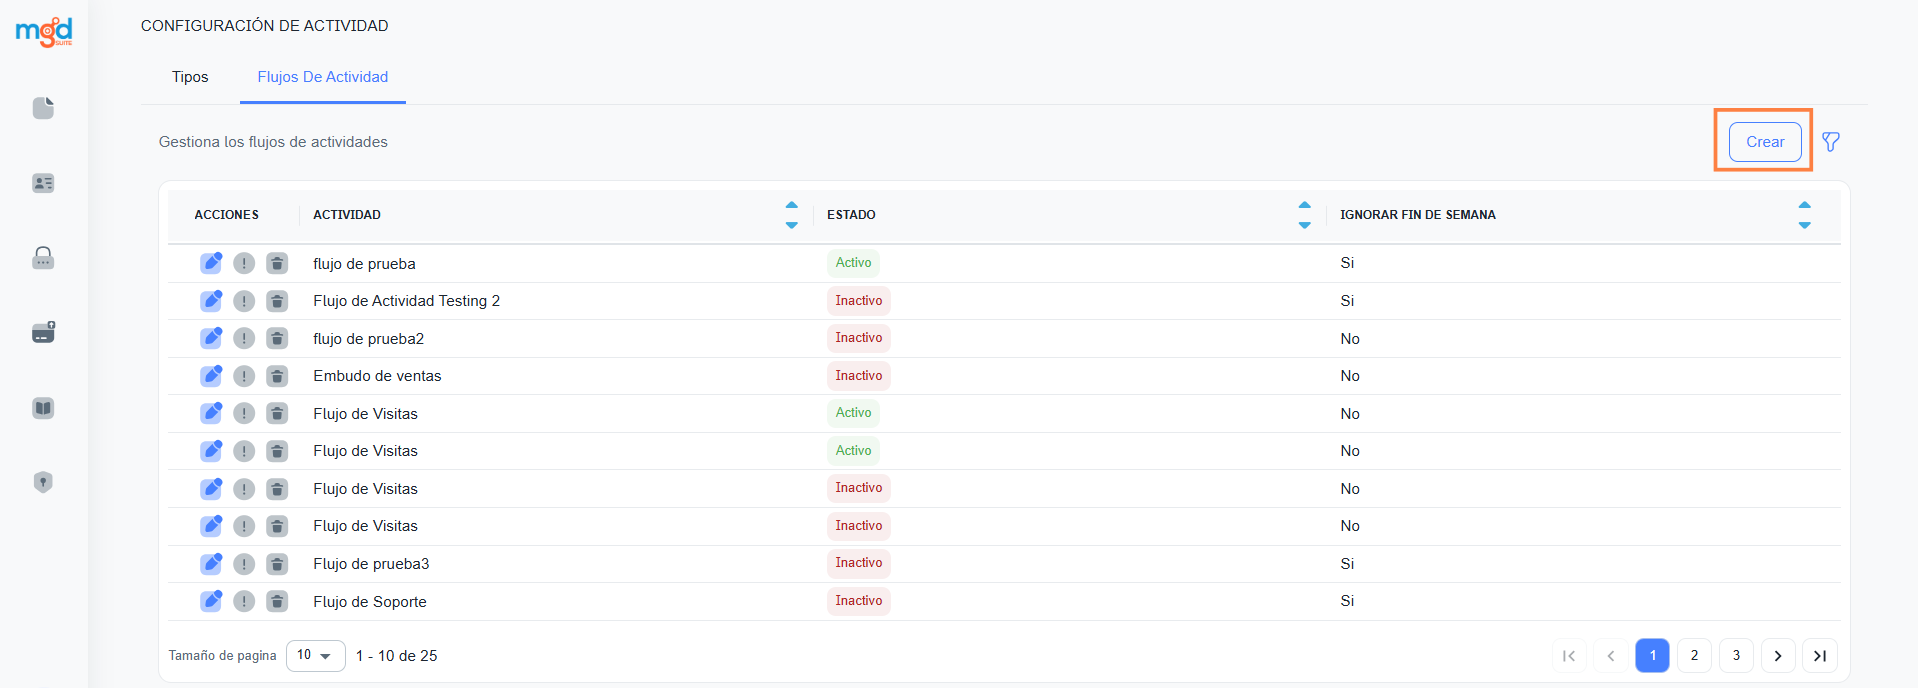Open the book icon in the sidebar

click(43, 408)
